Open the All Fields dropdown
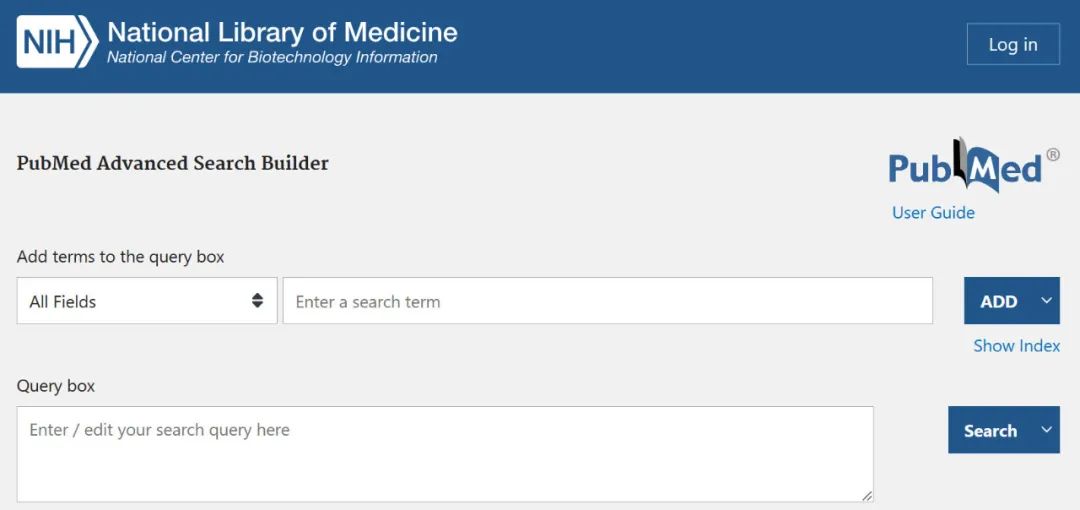 click(x=146, y=301)
